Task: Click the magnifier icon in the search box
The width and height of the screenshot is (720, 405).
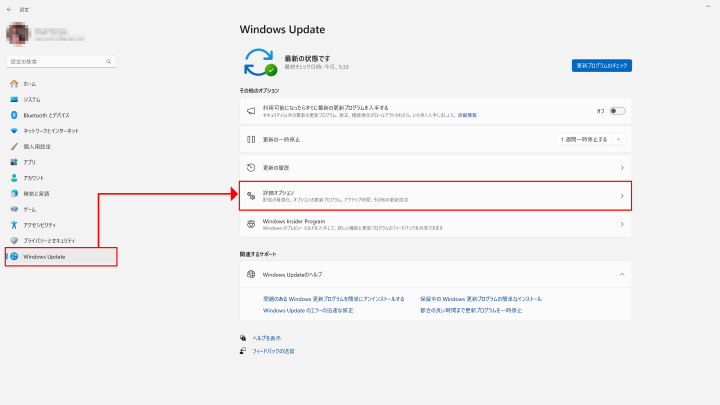Action: (x=108, y=62)
